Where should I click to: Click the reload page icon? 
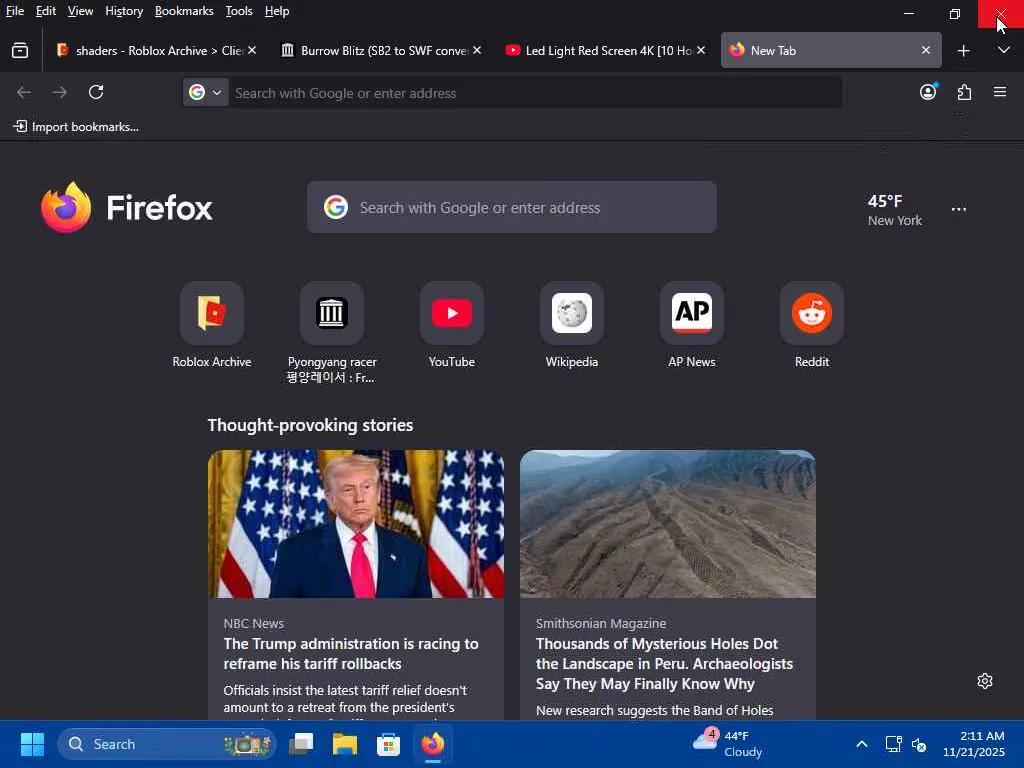tap(96, 92)
